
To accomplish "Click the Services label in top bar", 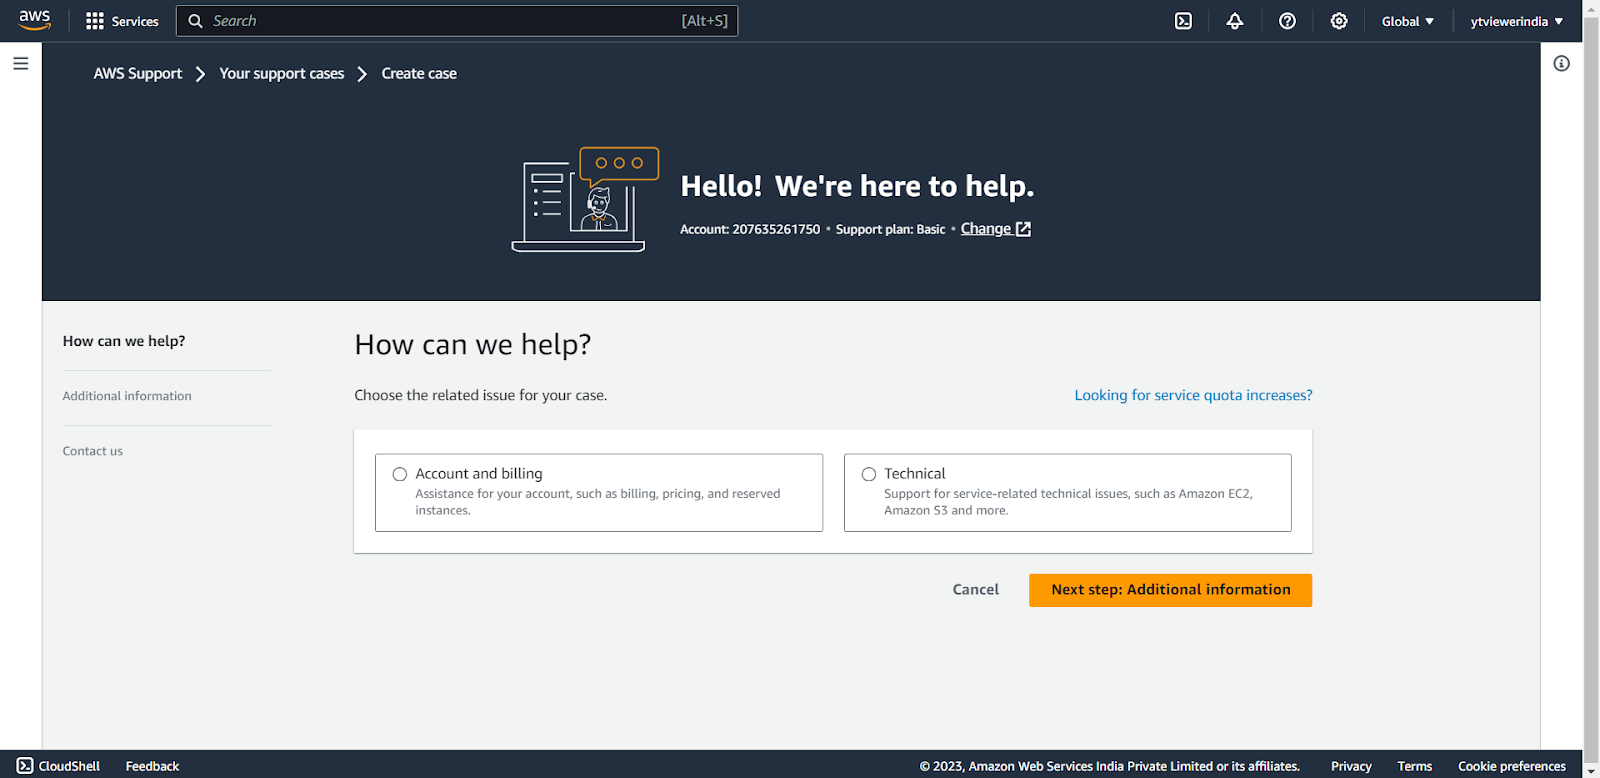I will [135, 21].
